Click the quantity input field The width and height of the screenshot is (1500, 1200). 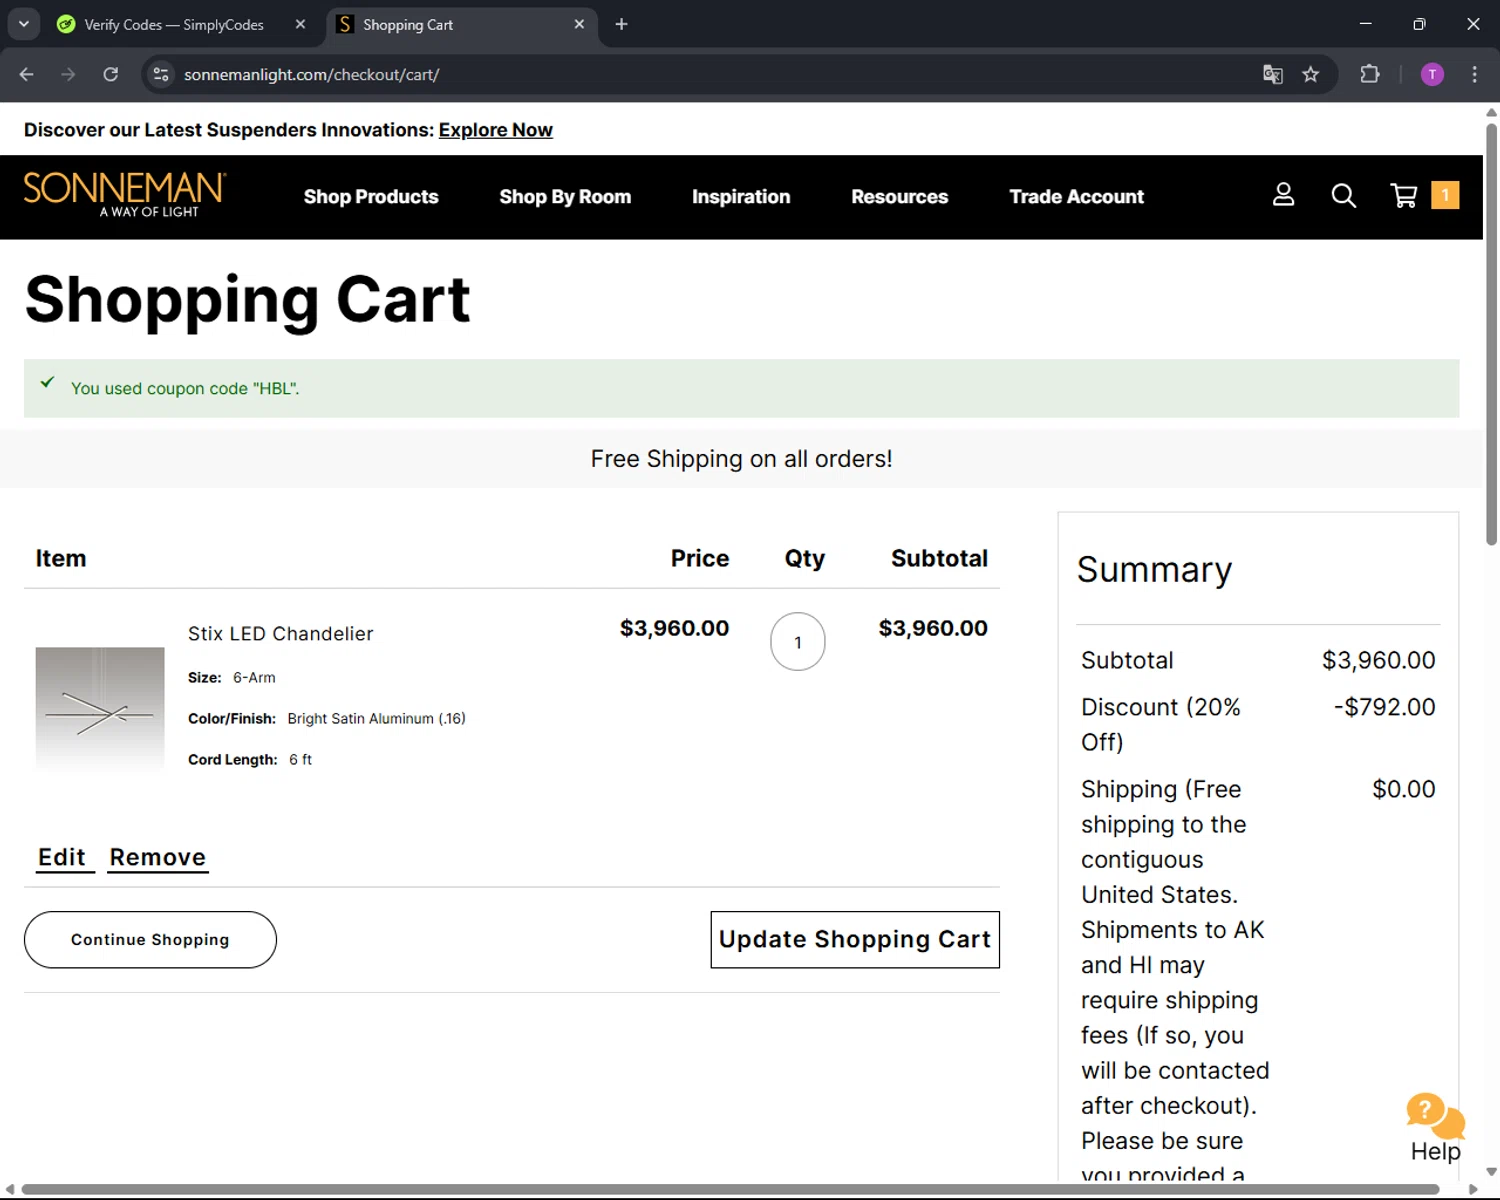coord(798,642)
